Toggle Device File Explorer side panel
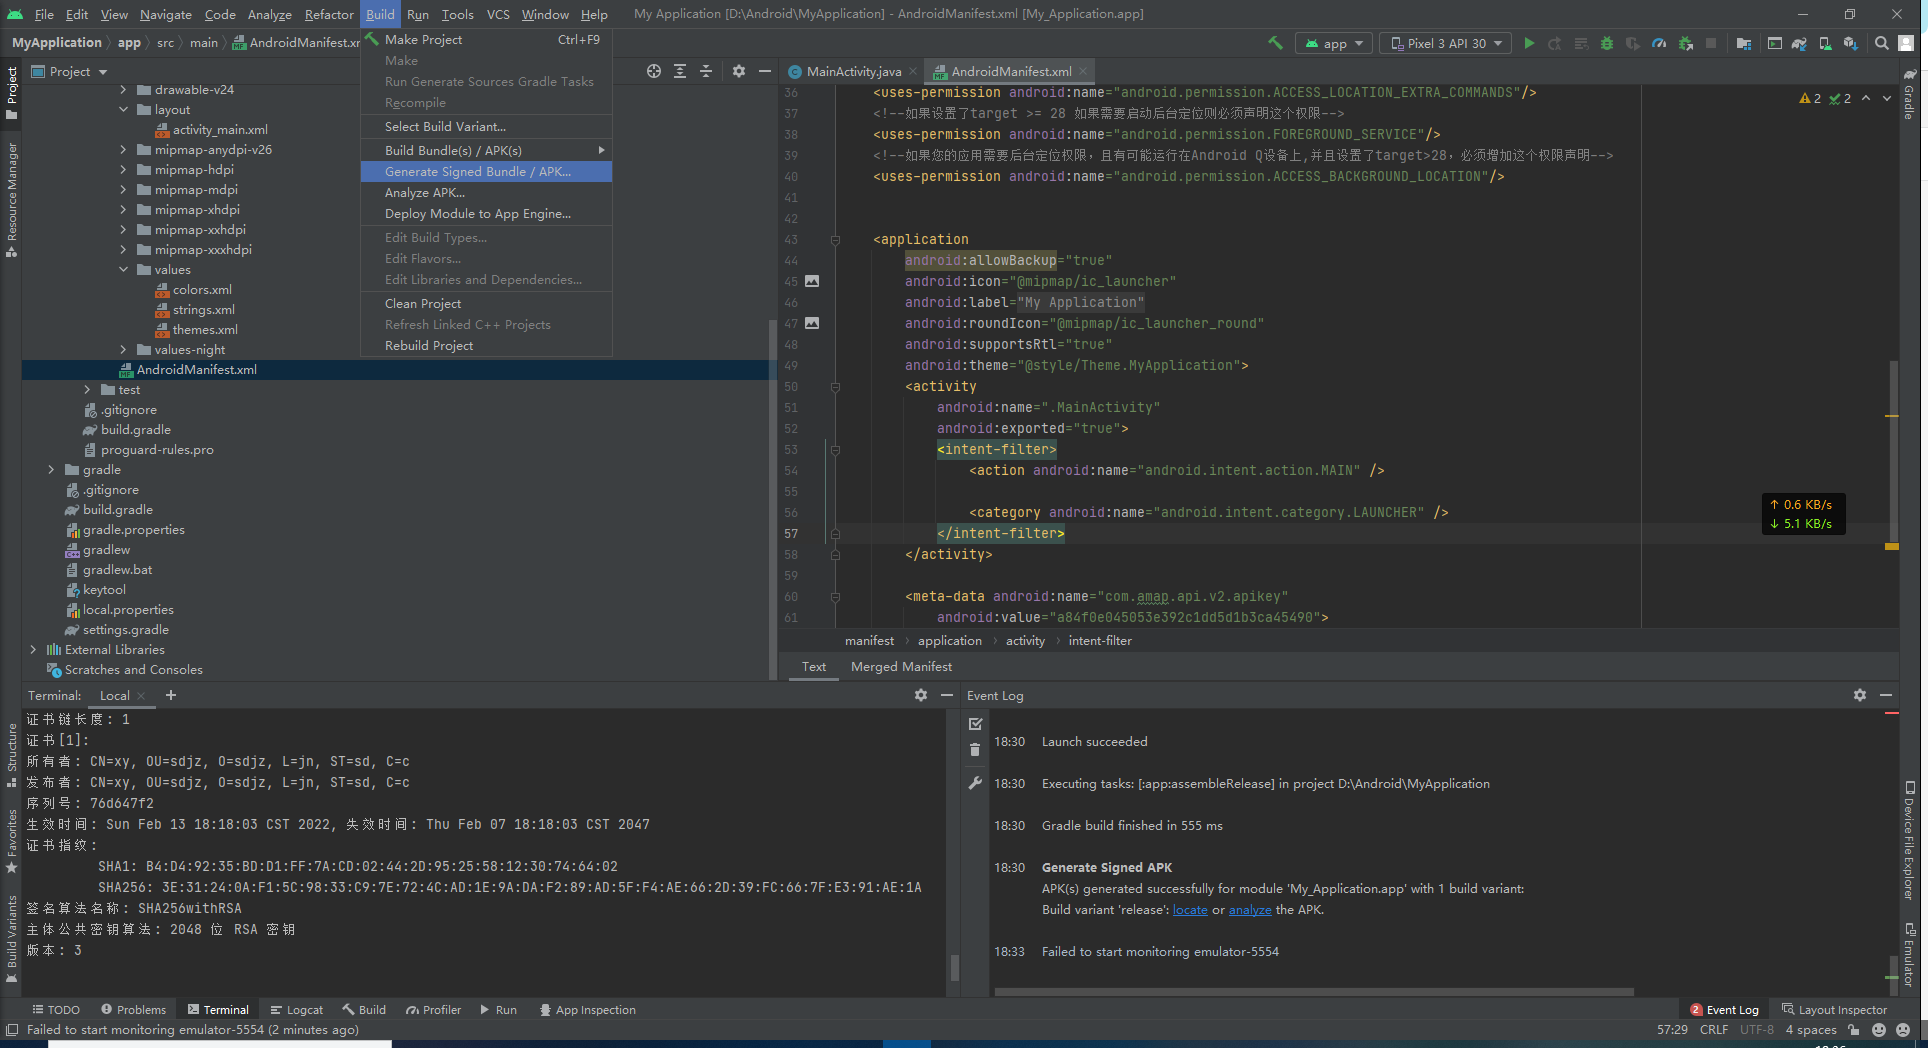This screenshot has height=1048, width=1928. [1909, 840]
